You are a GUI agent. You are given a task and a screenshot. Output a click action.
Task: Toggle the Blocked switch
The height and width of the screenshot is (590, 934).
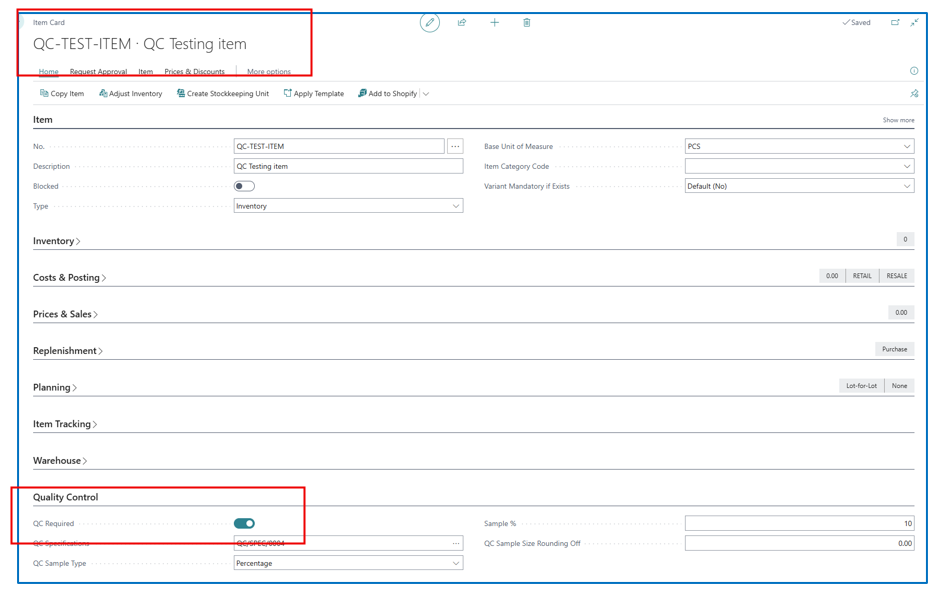[244, 186]
